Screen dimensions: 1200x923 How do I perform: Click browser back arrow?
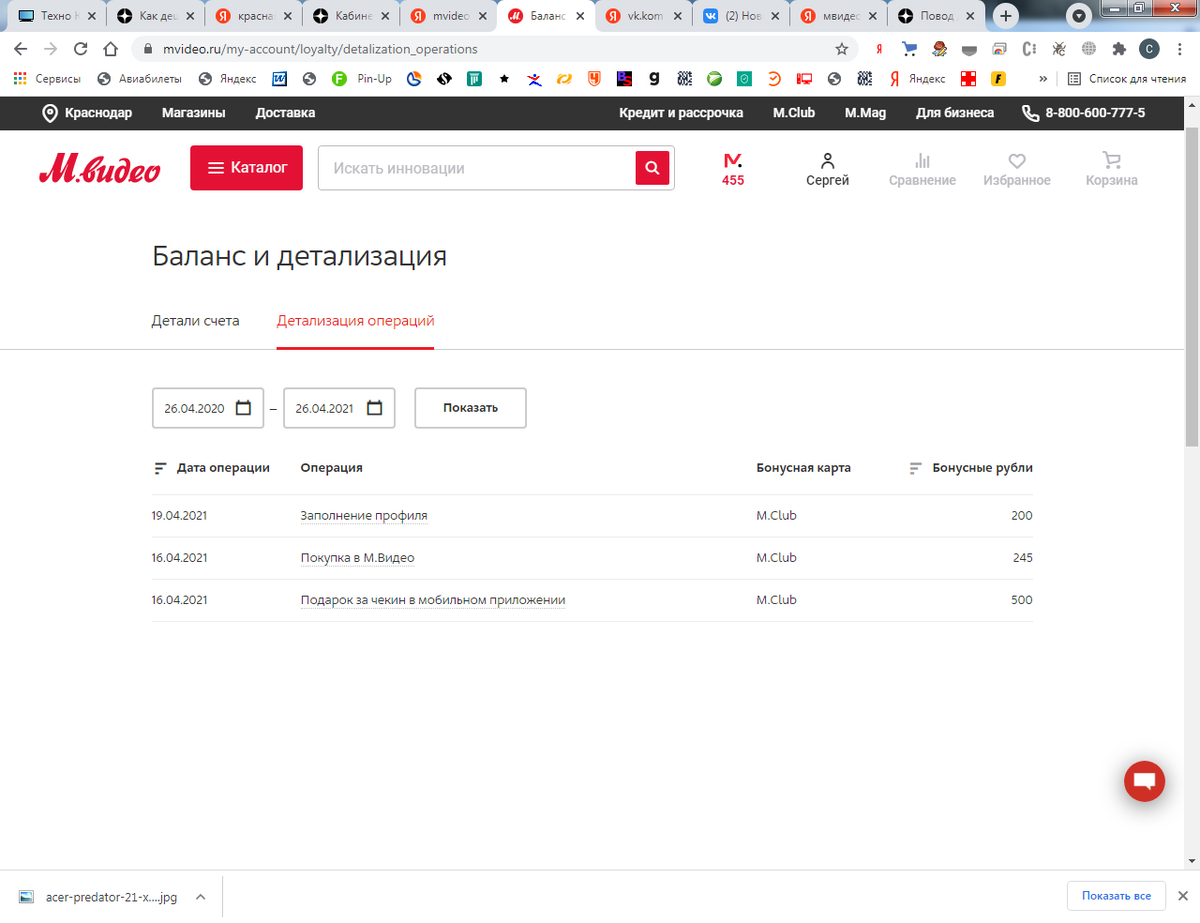coord(22,49)
